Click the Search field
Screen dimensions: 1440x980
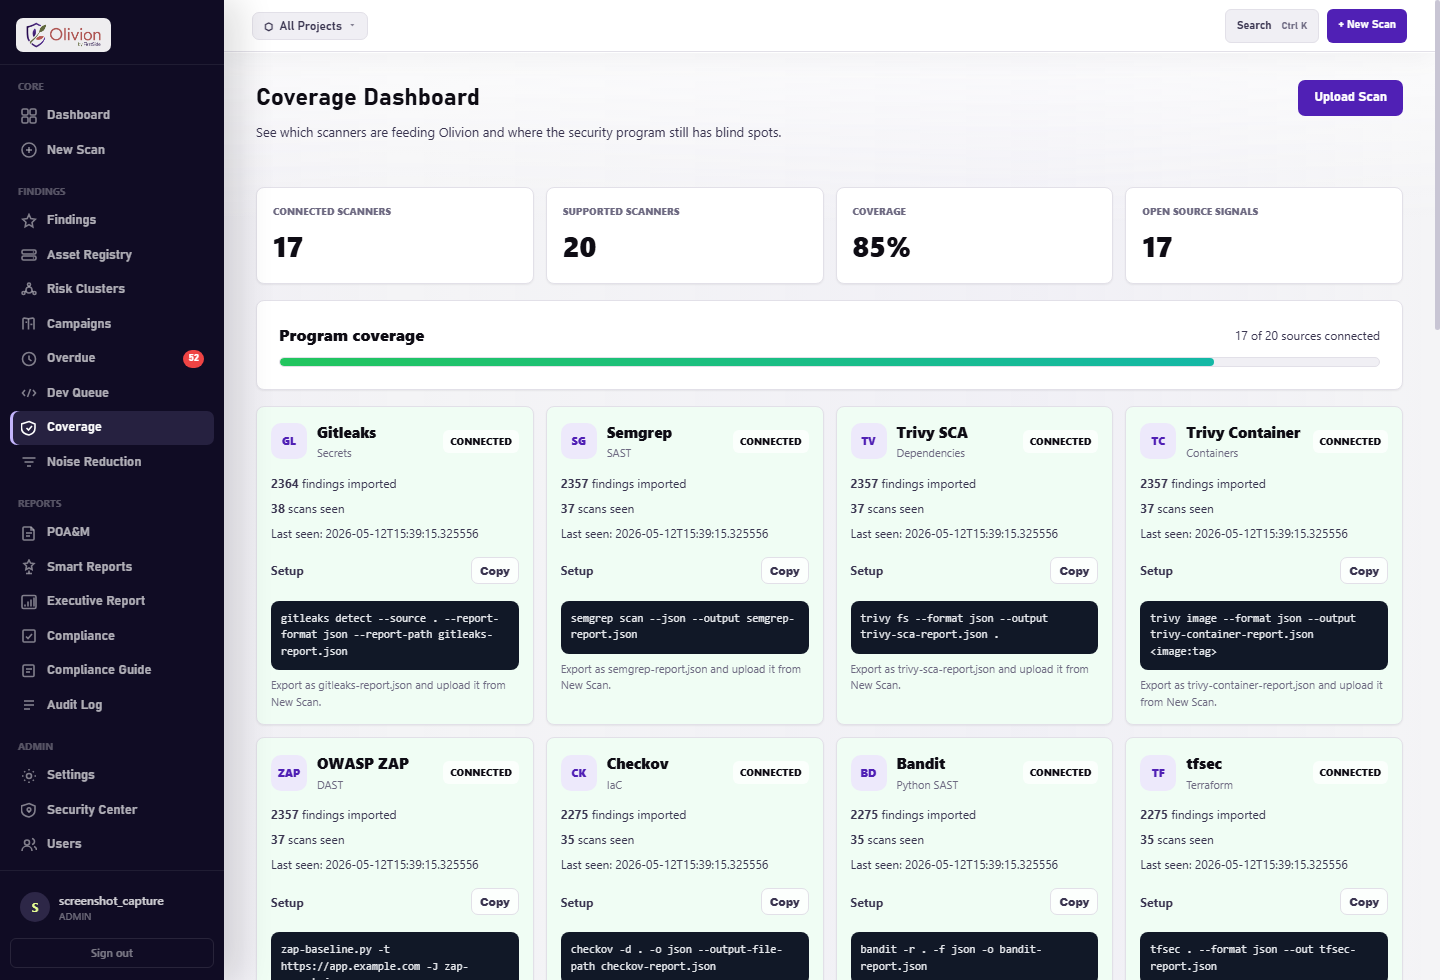click(1272, 26)
